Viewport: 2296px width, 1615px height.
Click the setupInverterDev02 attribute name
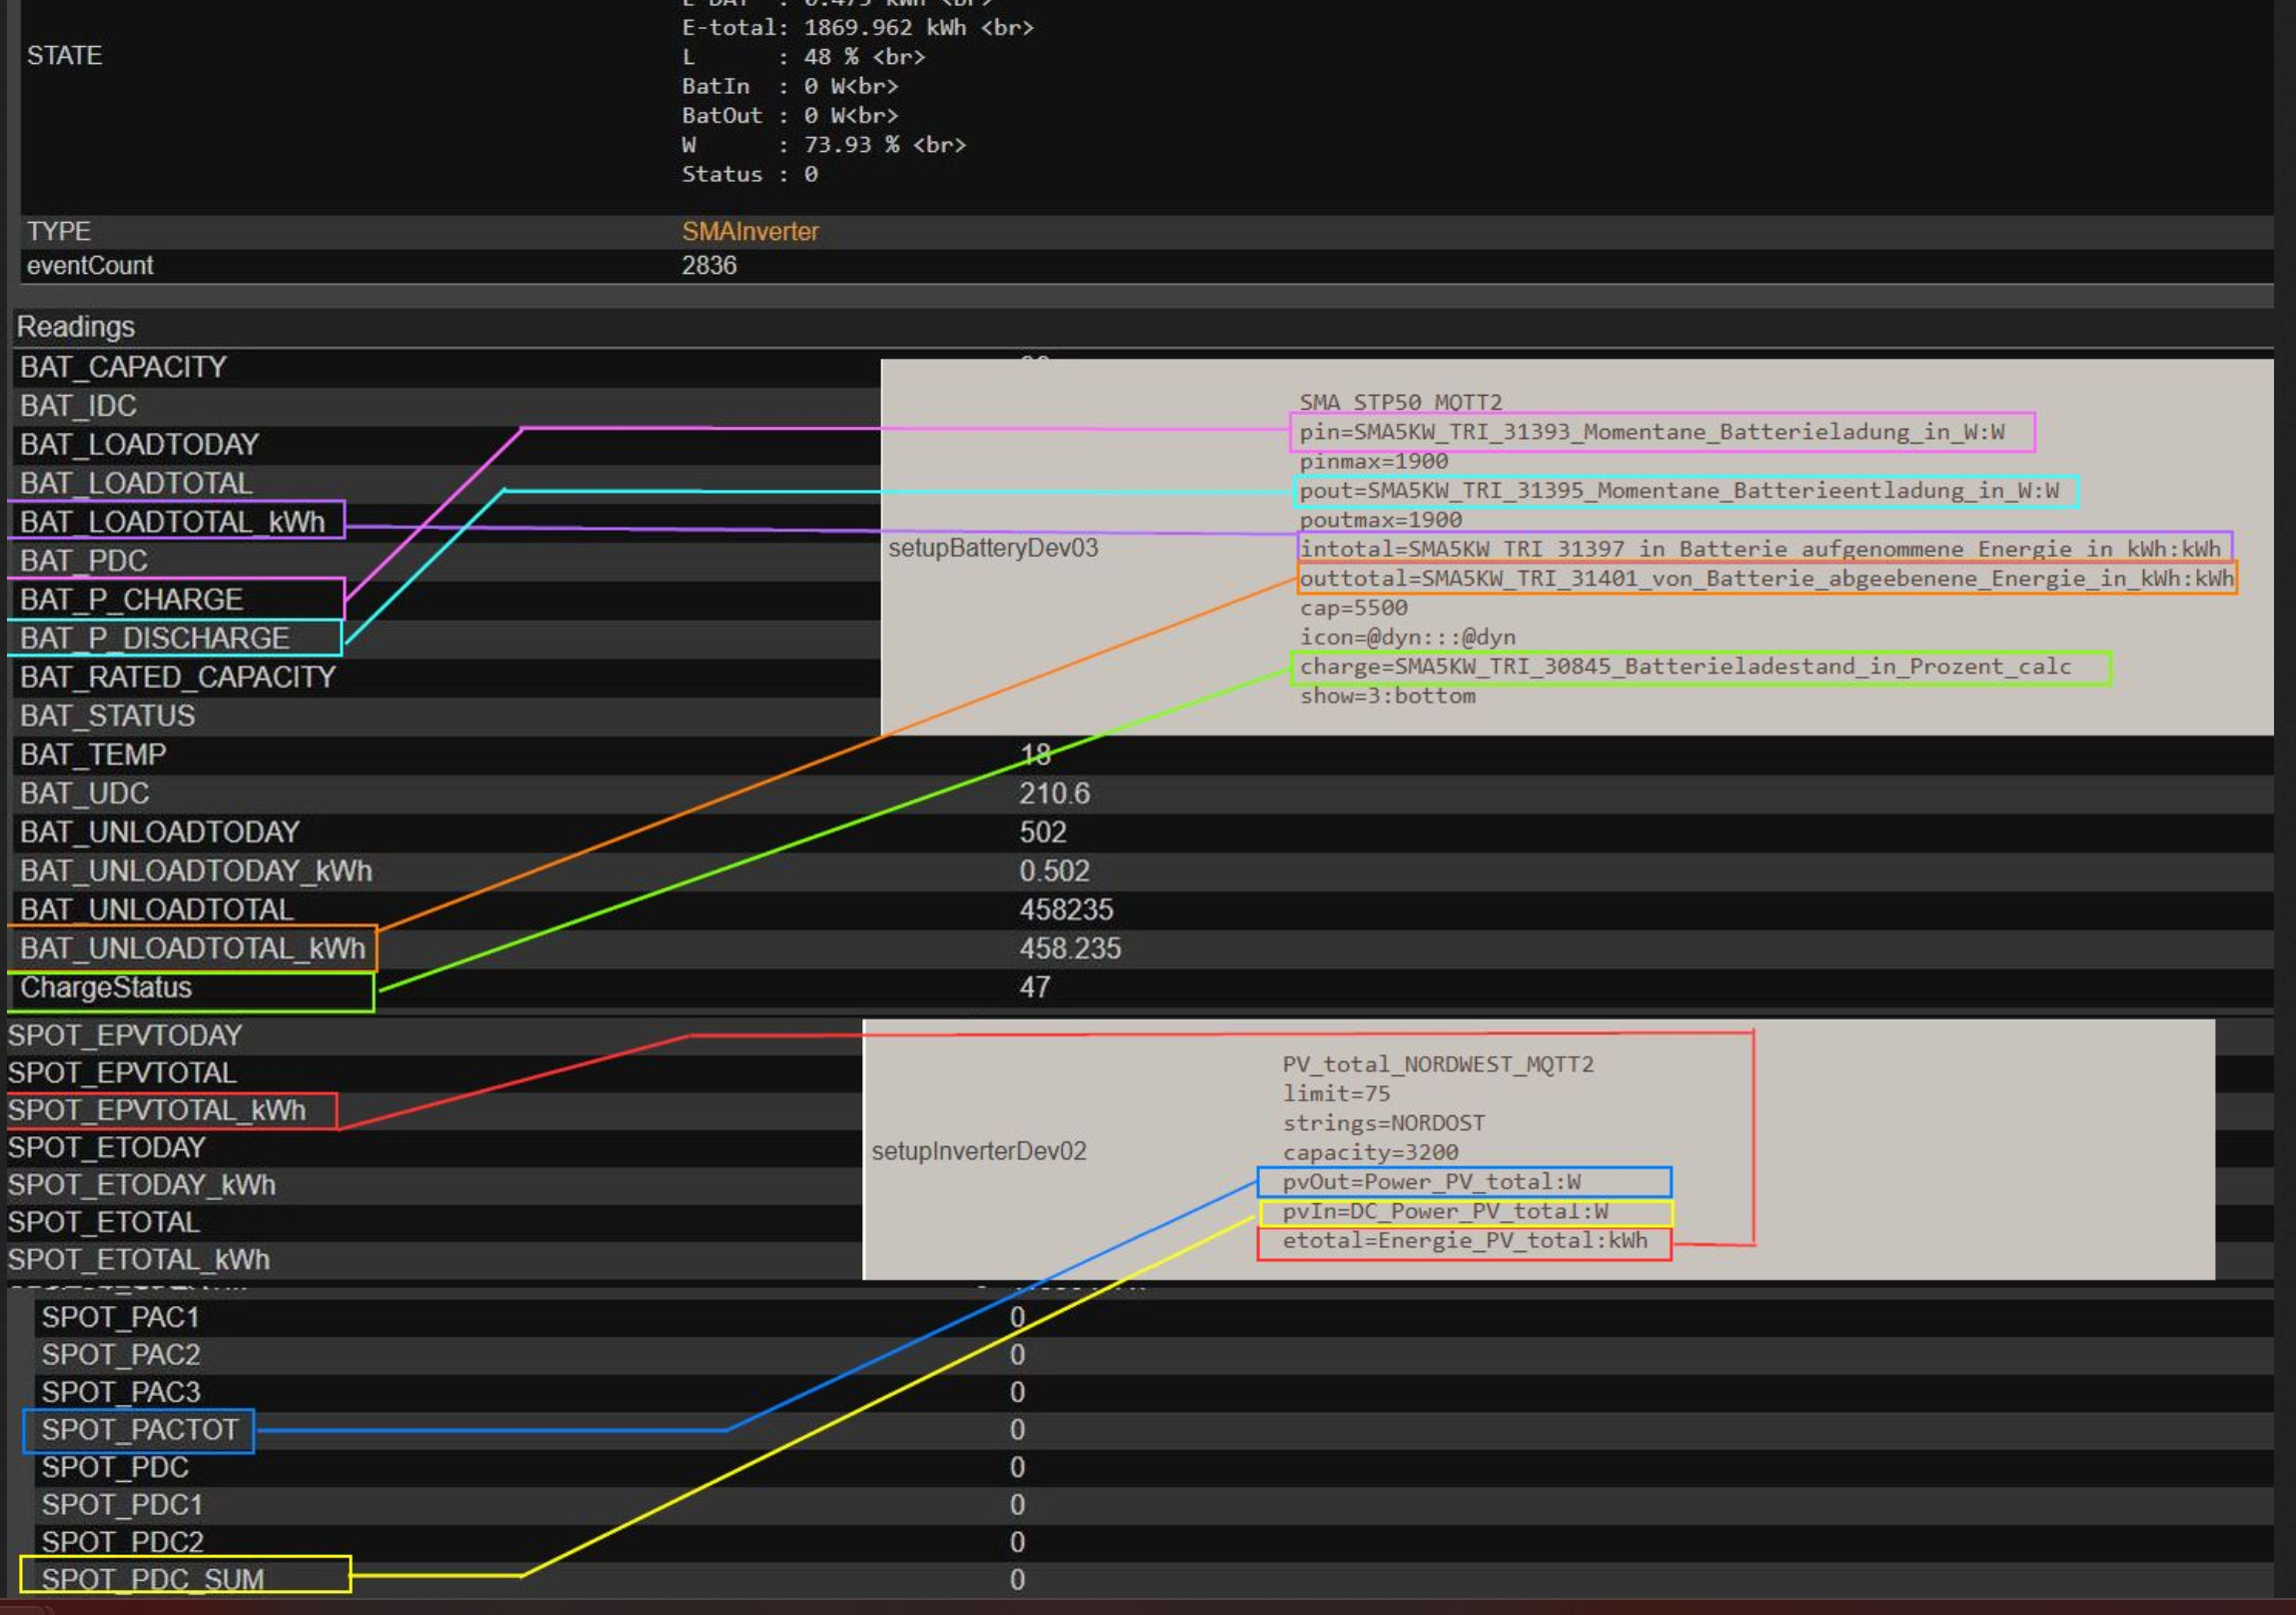point(978,1151)
